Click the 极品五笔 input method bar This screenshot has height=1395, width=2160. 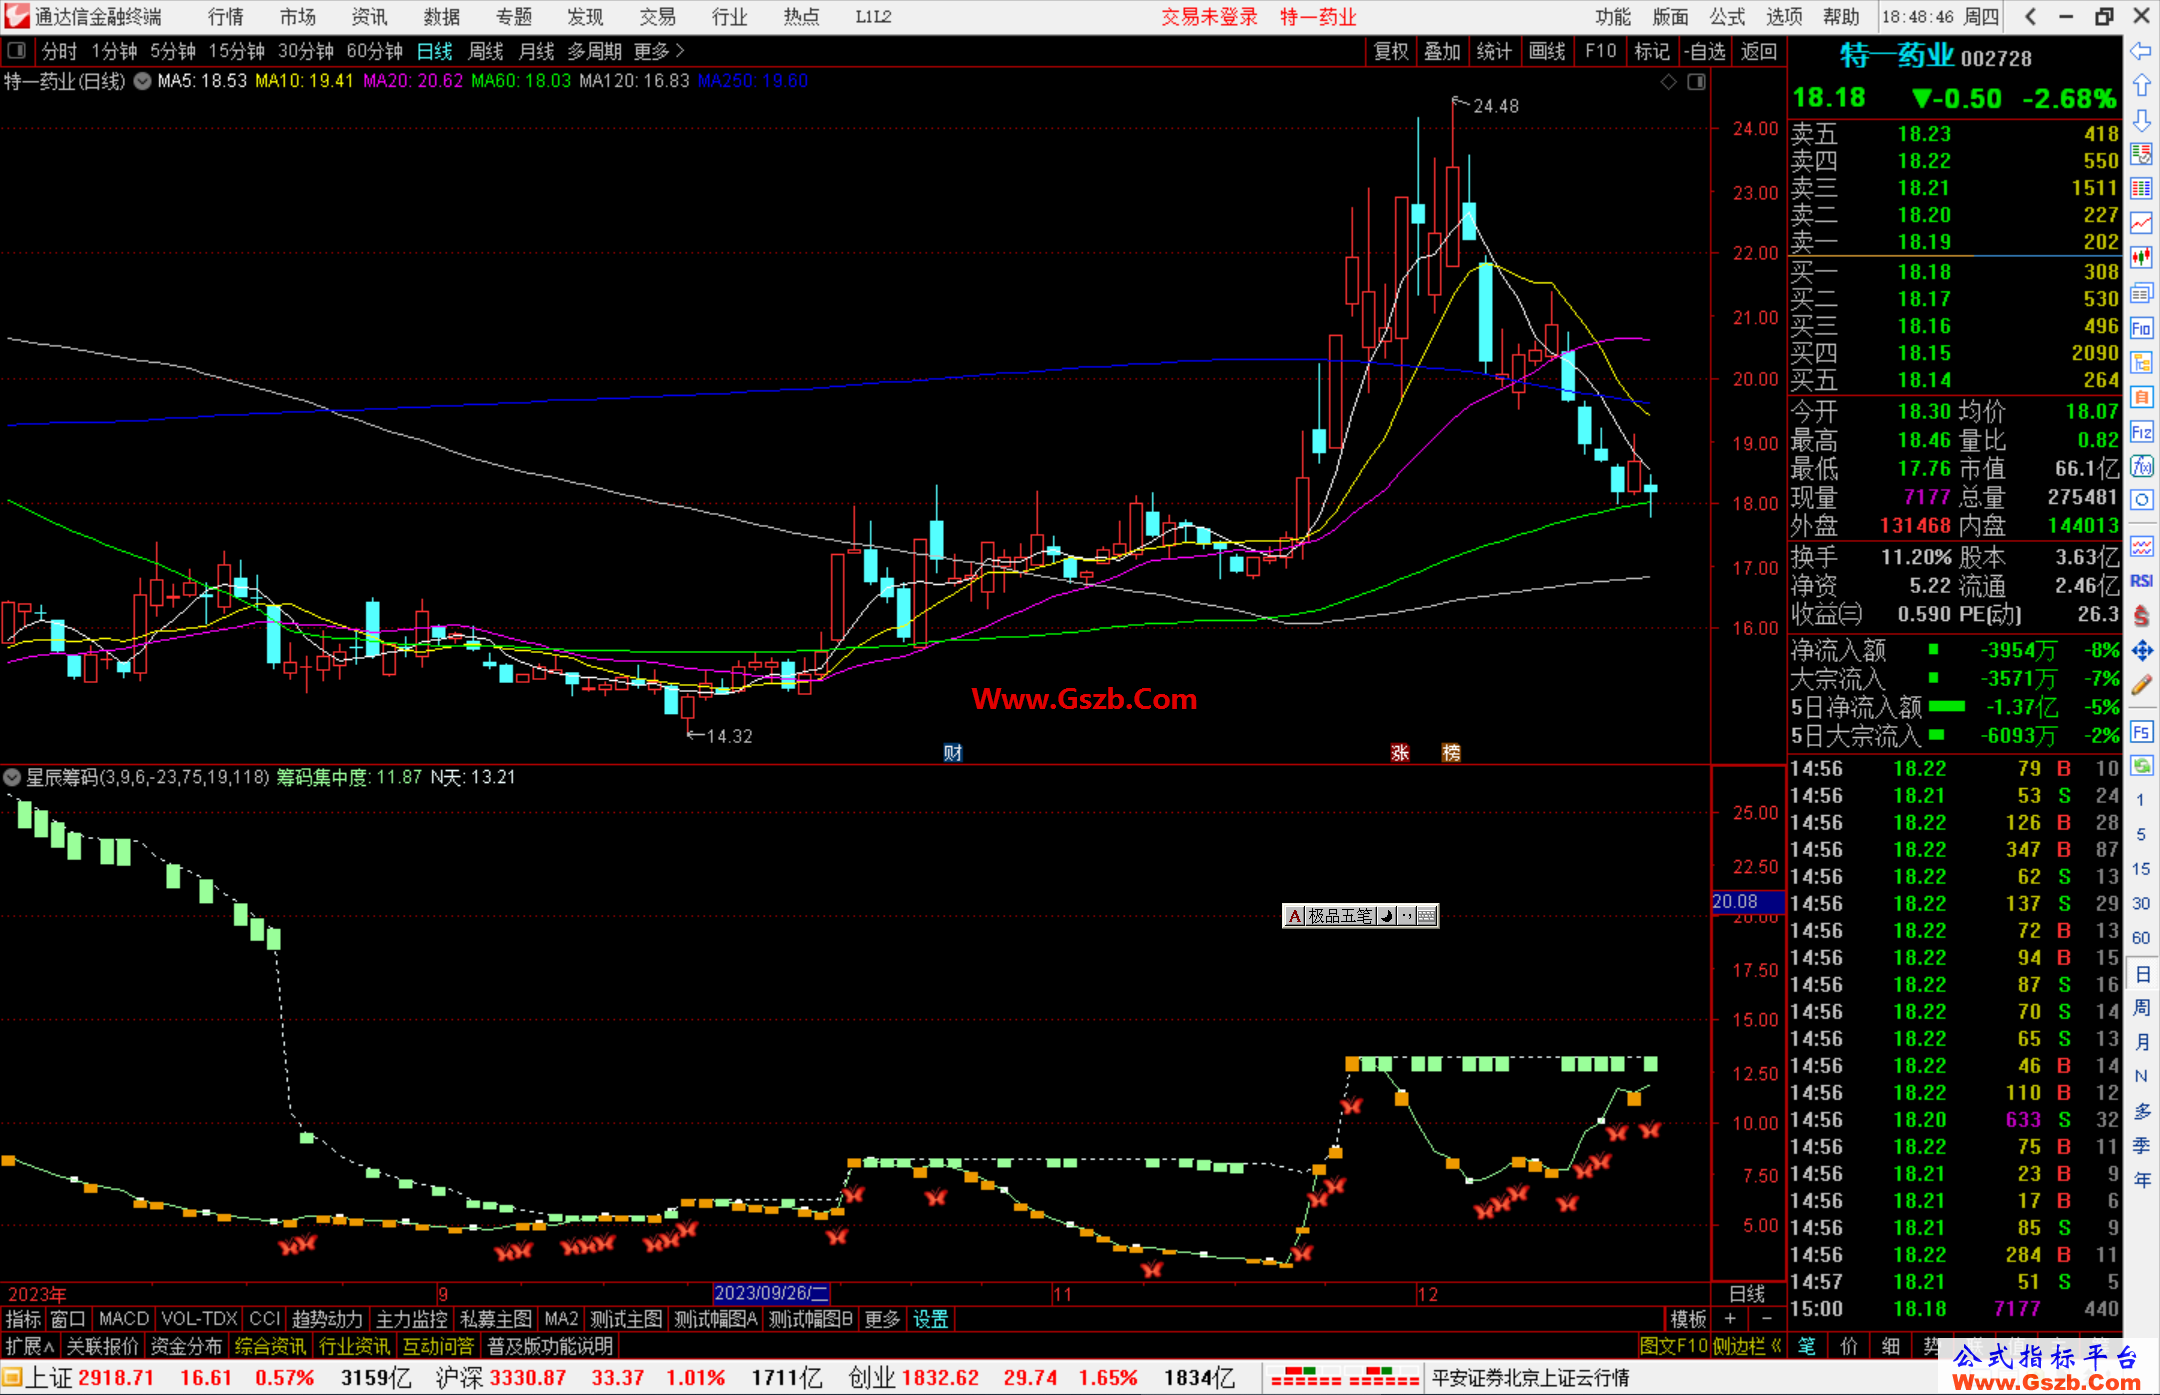(x=1360, y=915)
